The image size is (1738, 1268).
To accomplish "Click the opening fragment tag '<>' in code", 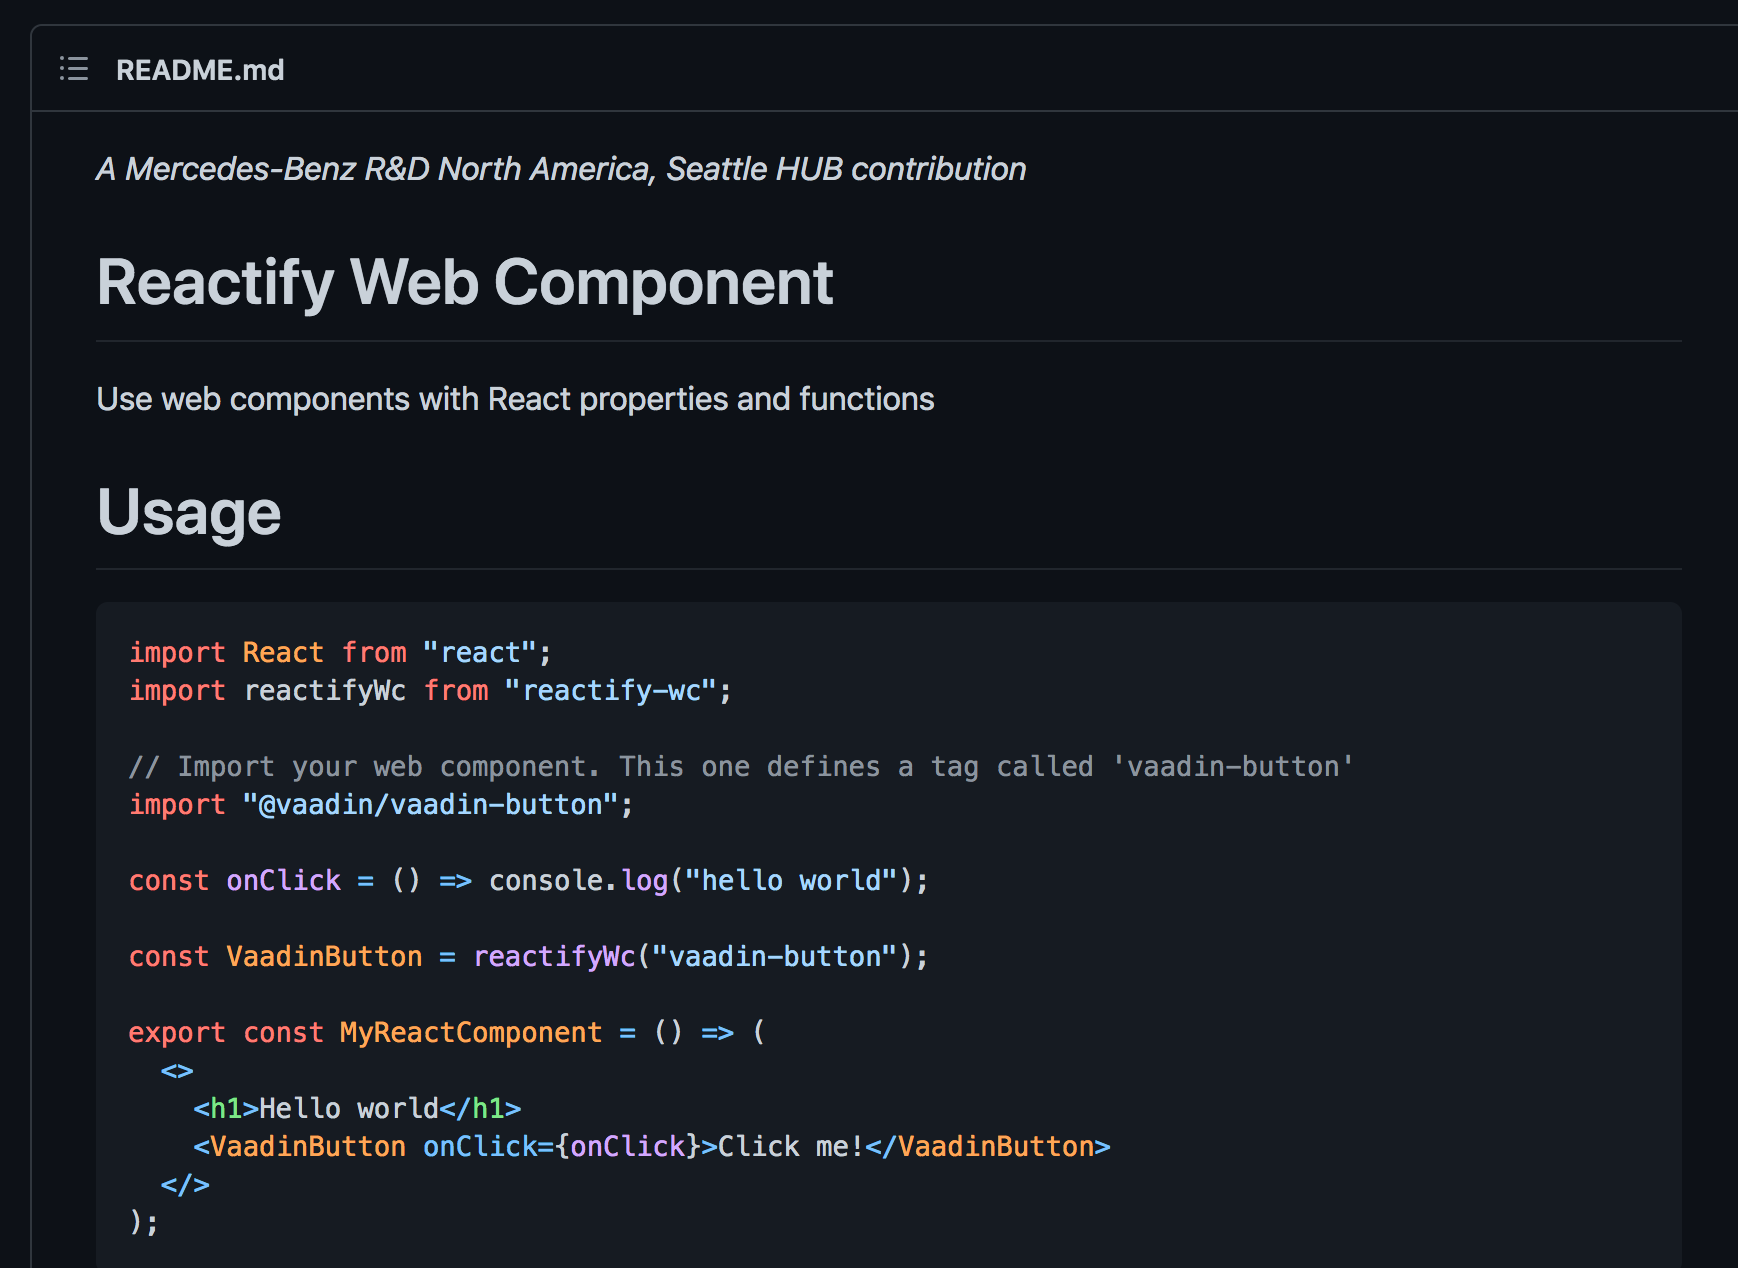I will click(177, 1071).
